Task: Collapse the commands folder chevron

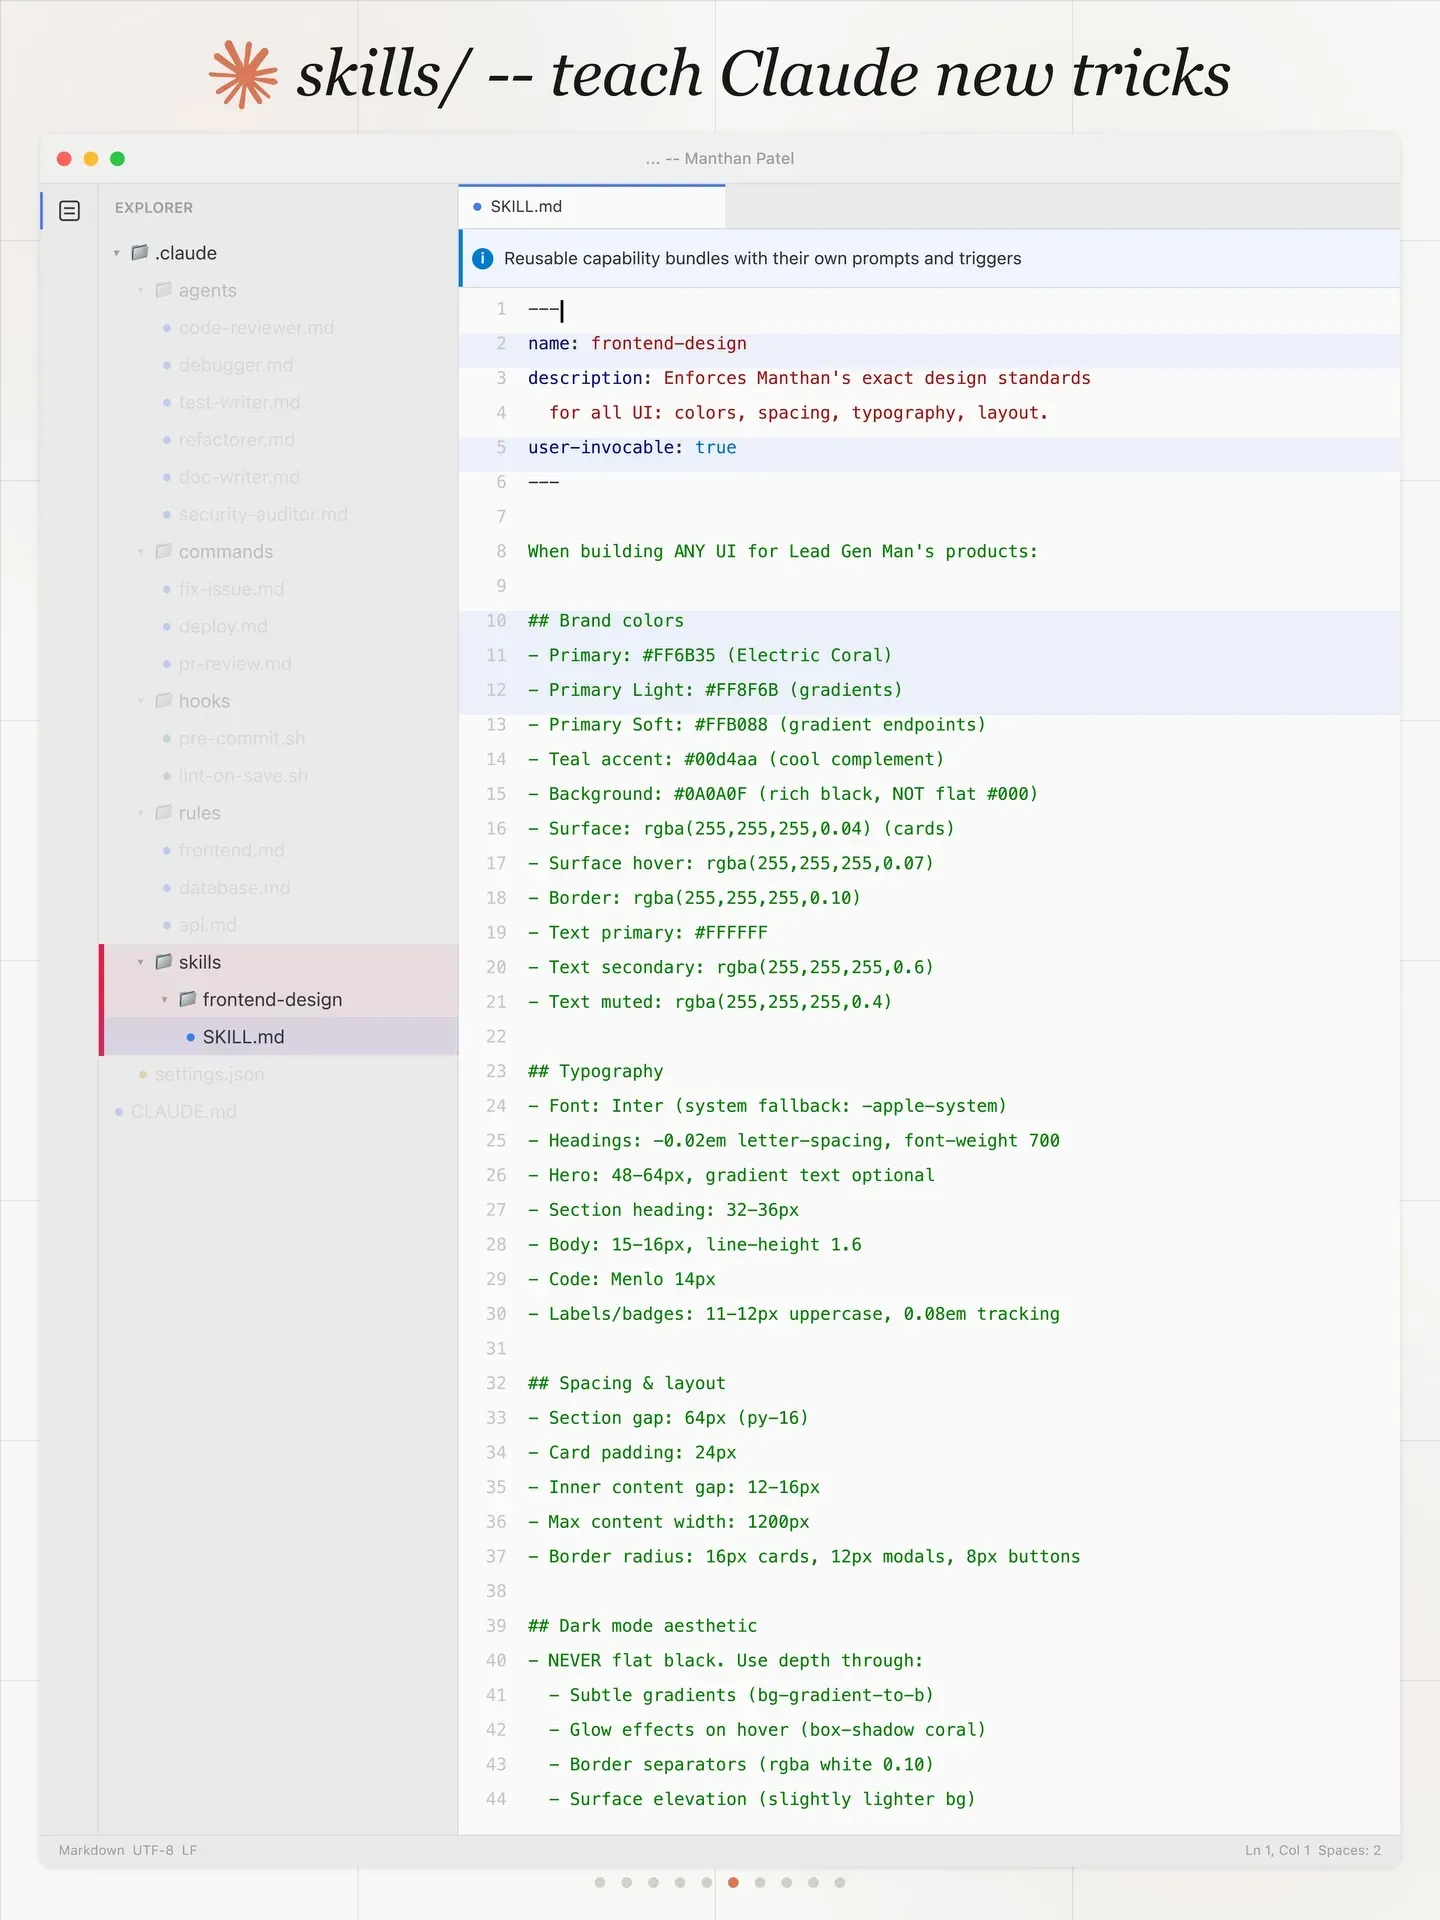Action: (141, 552)
